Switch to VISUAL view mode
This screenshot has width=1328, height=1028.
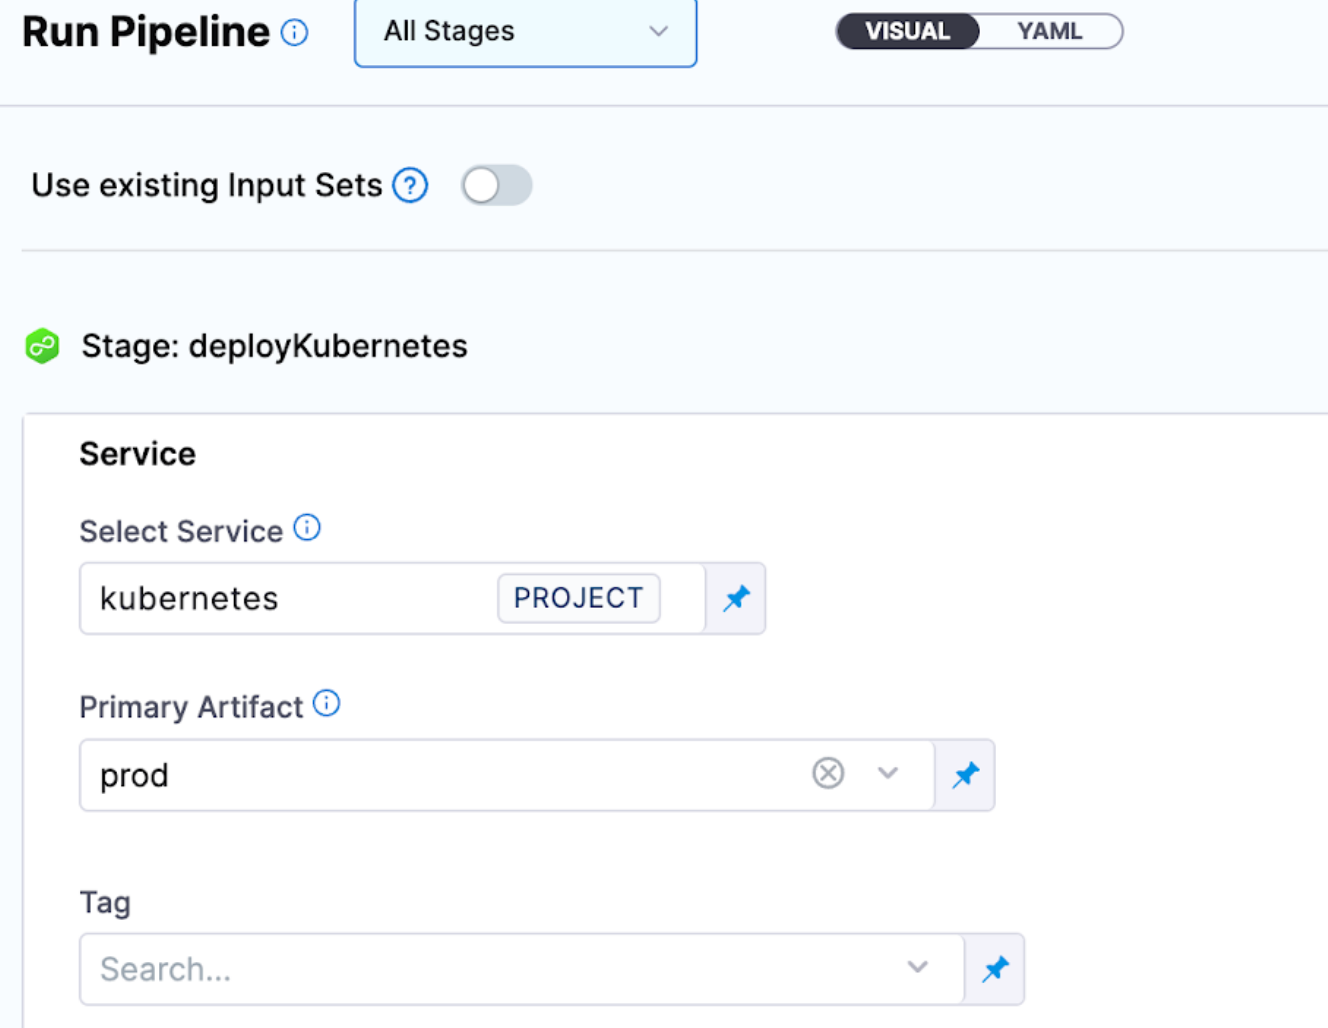907,31
